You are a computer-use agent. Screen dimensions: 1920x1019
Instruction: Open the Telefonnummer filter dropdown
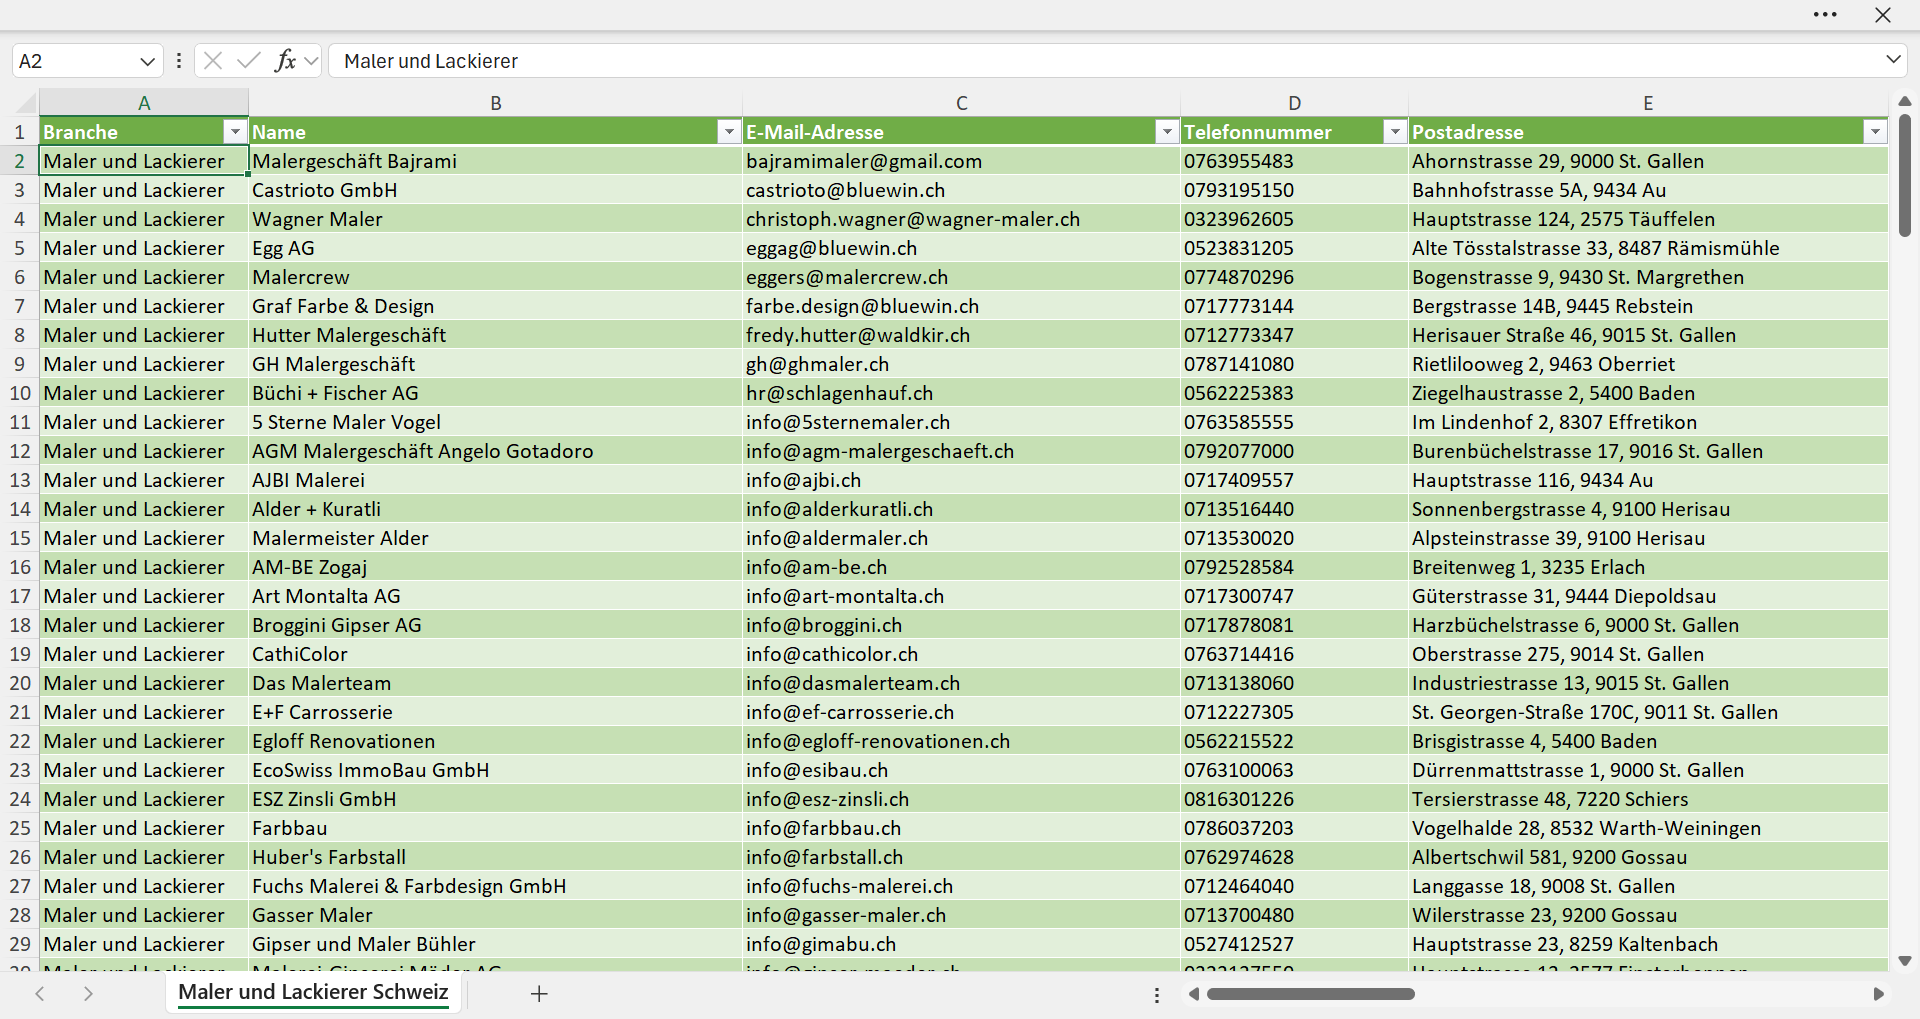point(1395,132)
